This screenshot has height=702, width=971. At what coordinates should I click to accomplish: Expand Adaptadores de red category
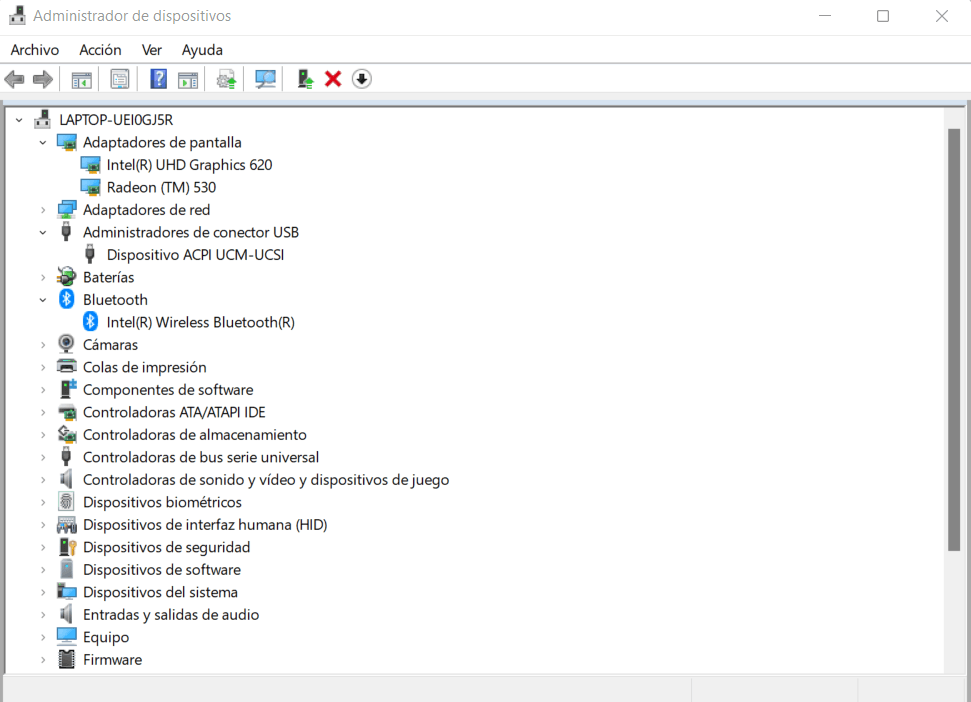click(x=43, y=210)
